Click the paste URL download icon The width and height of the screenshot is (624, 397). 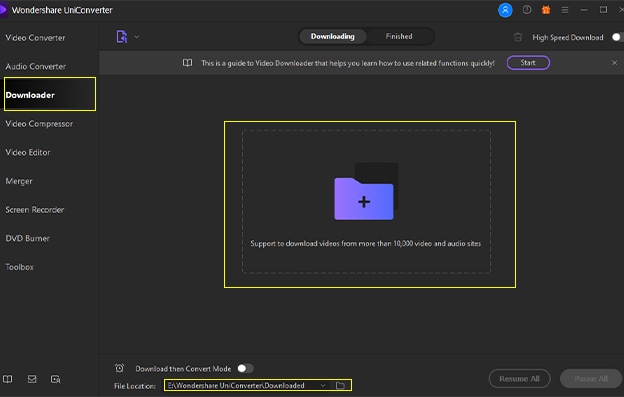122,37
